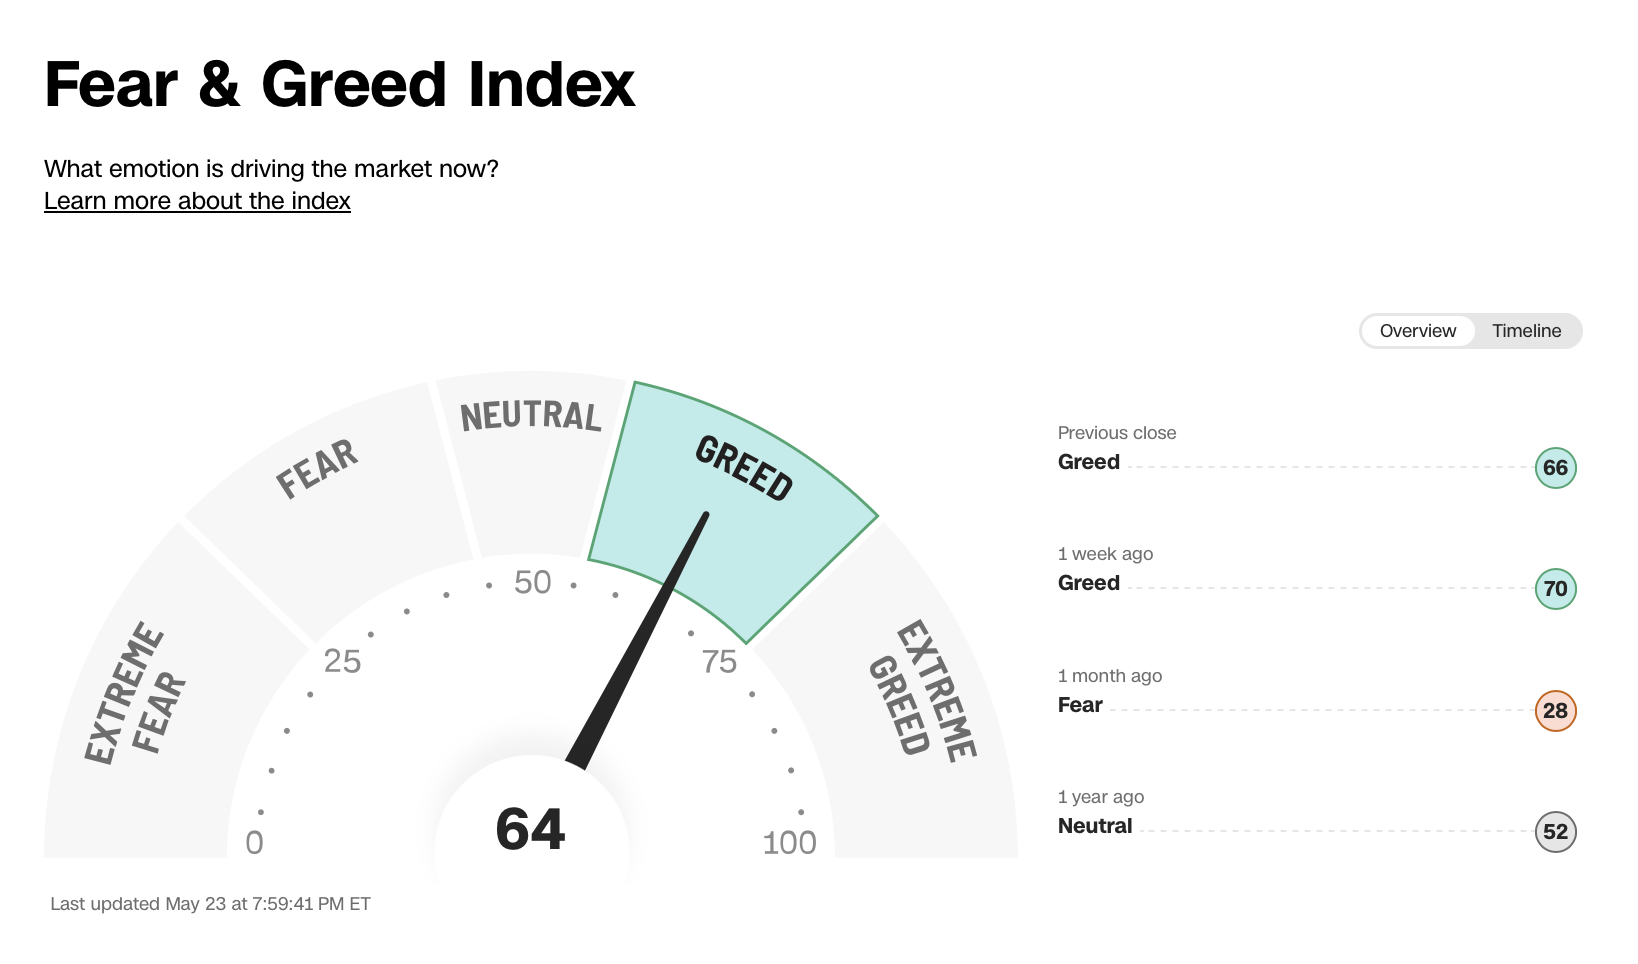Select the Overview toggle option
The height and width of the screenshot is (964, 1638).
coord(1417,331)
